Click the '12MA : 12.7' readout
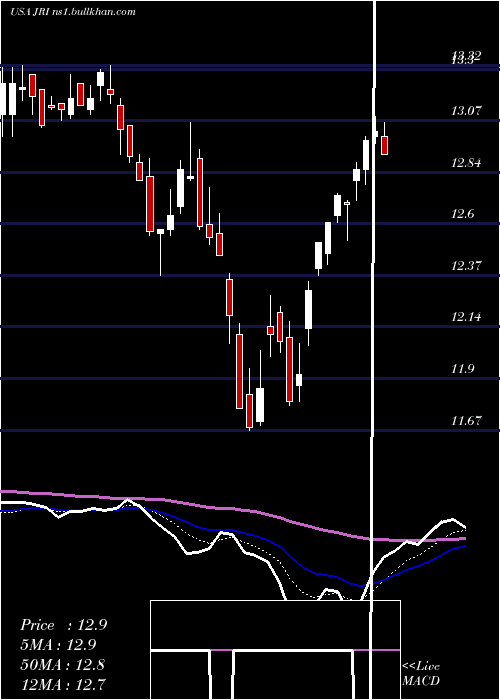 point(62,684)
